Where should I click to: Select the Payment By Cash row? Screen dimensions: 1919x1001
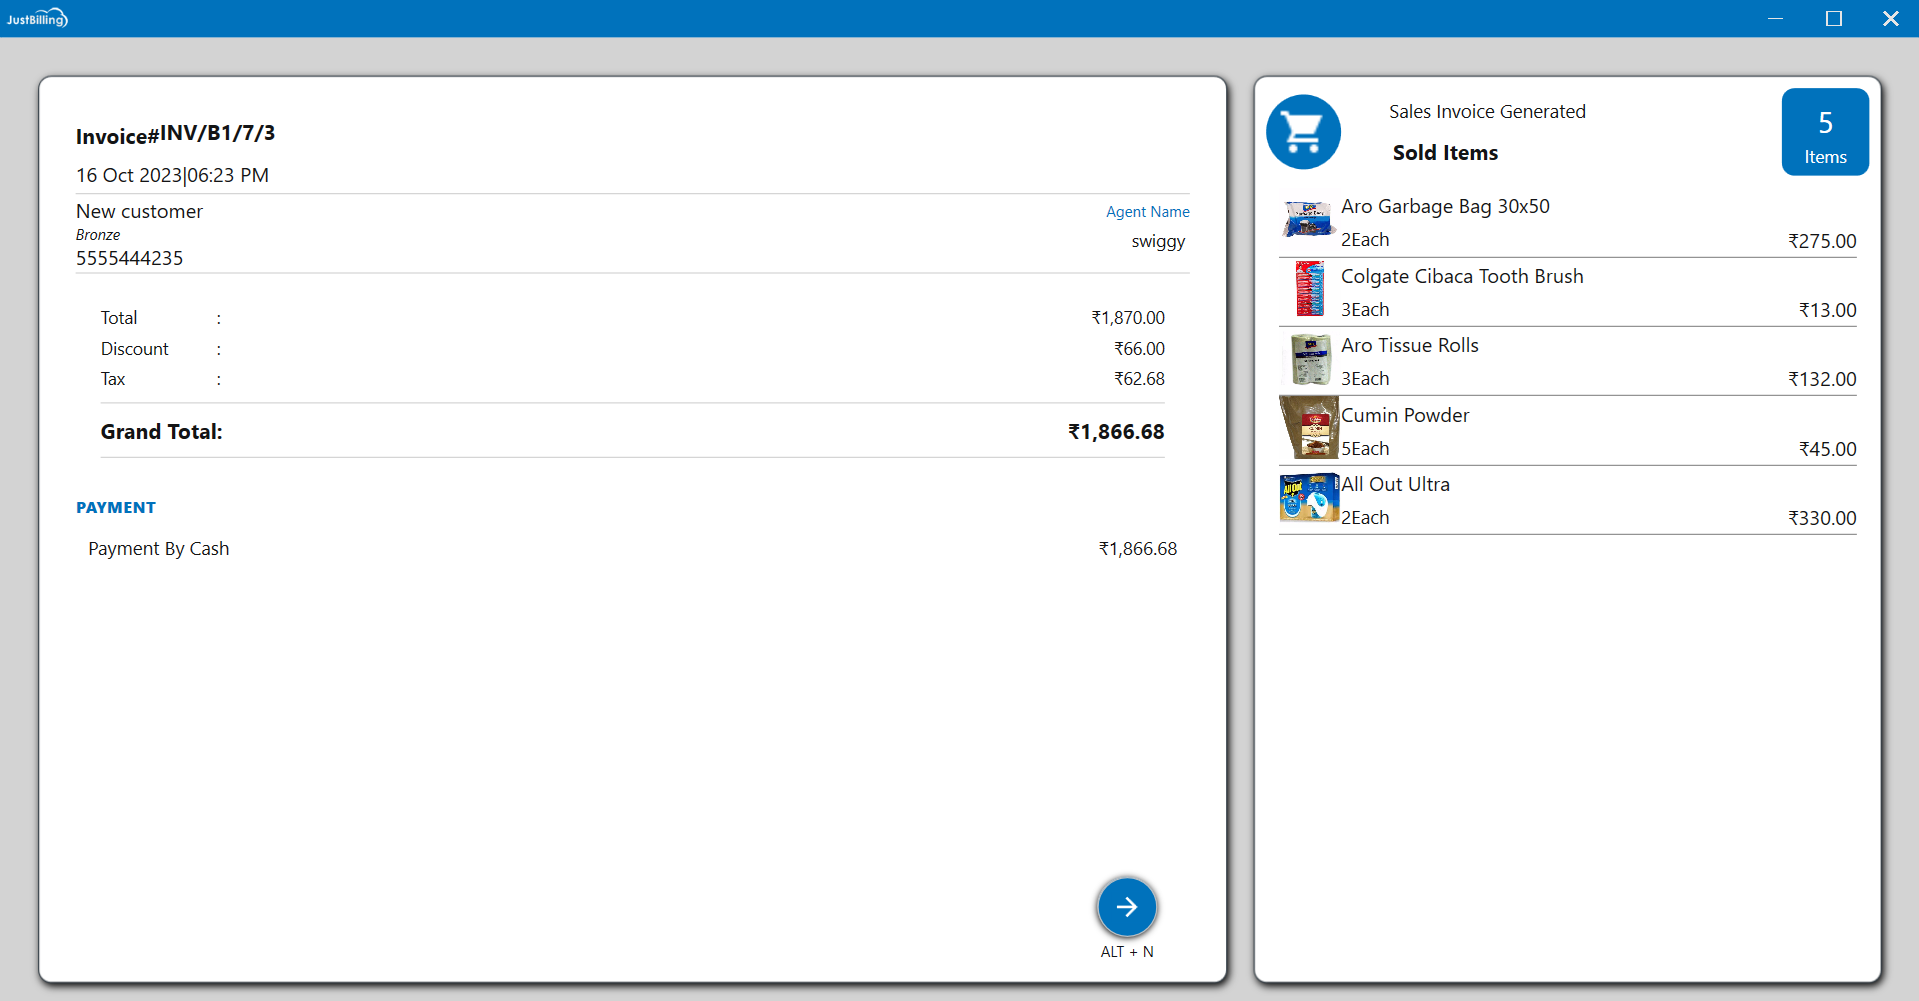click(x=159, y=549)
